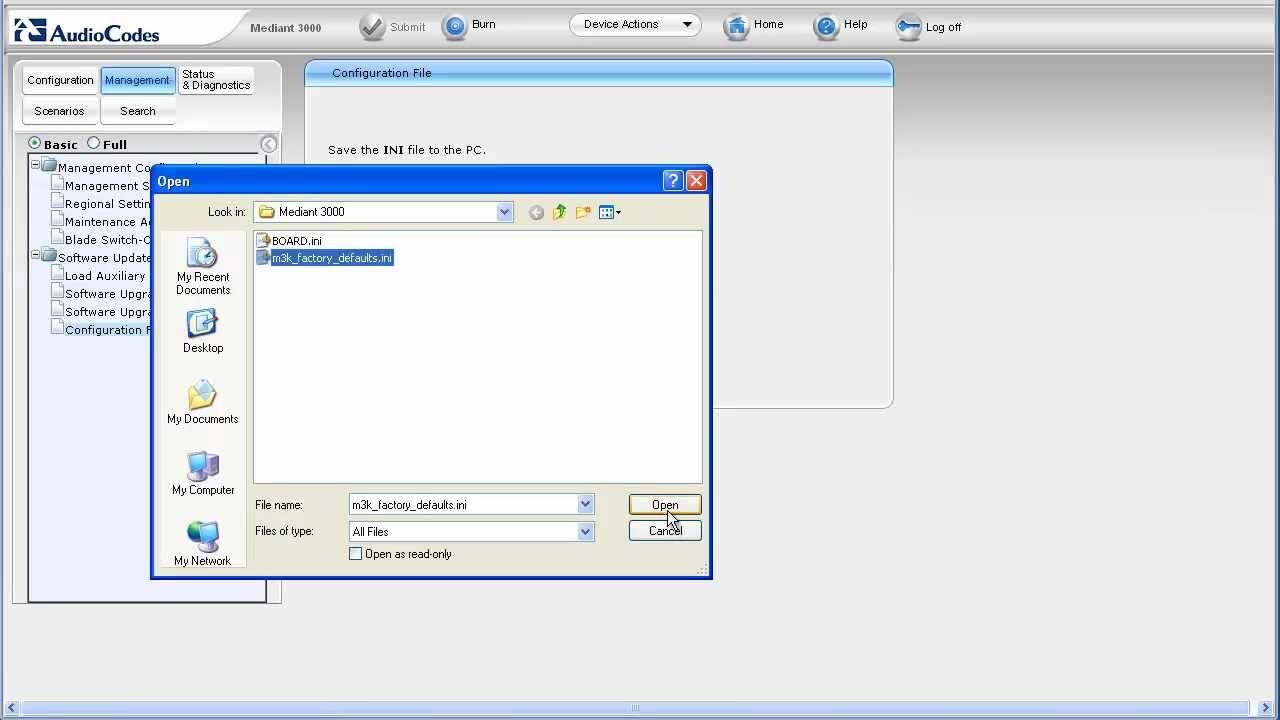This screenshot has width=1280, height=720.
Task: Click the My Computer shortcut
Action: click(x=203, y=473)
